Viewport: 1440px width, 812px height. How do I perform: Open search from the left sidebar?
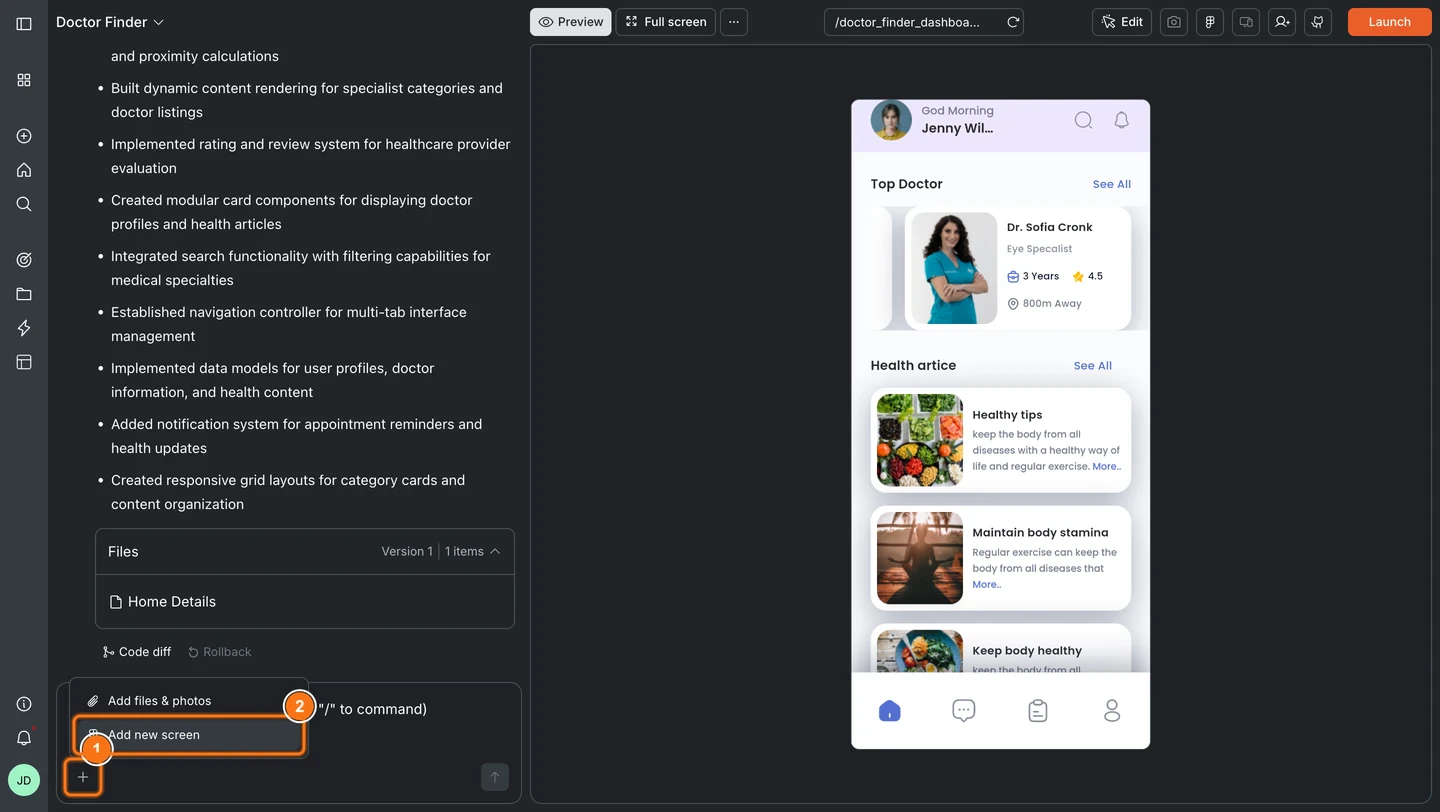pyautogui.click(x=23, y=203)
